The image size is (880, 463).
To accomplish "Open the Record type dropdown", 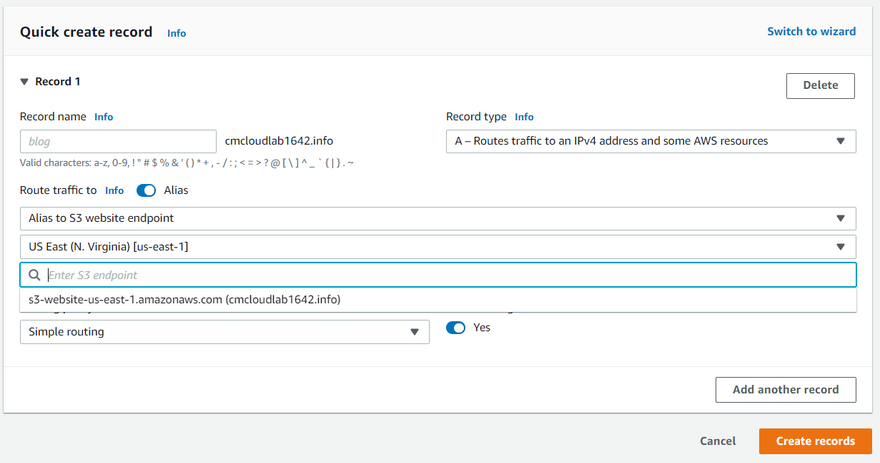I will pos(650,141).
